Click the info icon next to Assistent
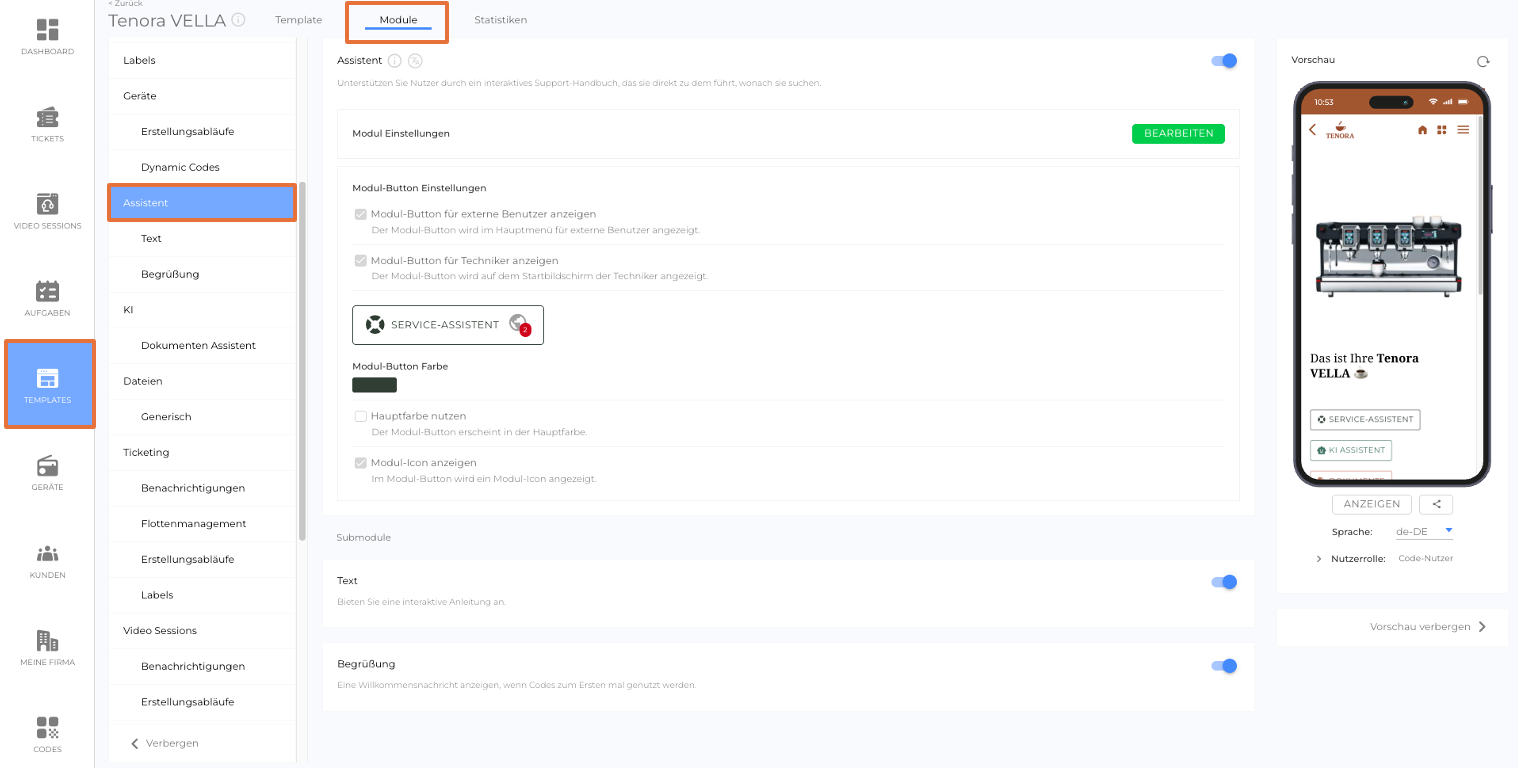The width and height of the screenshot is (1518, 769). pyautogui.click(x=394, y=61)
